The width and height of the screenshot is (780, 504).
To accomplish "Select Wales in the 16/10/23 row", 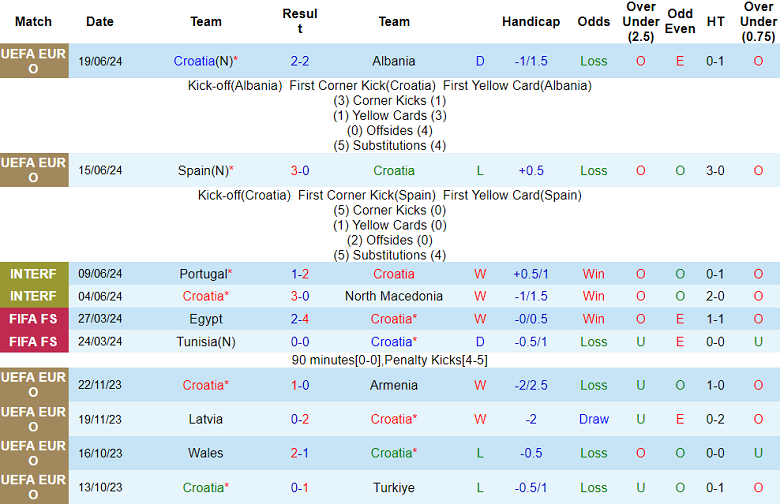I will coord(206,453).
